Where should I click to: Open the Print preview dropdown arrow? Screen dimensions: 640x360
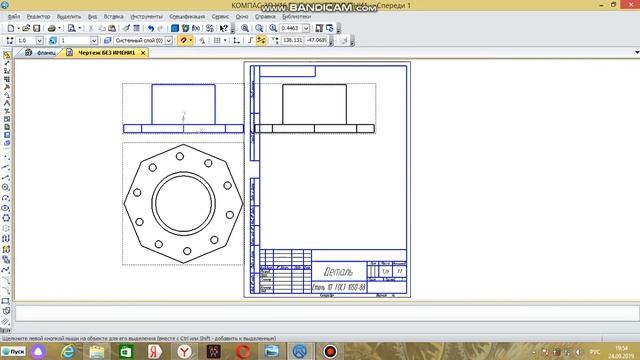pyautogui.click(x=79, y=28)
